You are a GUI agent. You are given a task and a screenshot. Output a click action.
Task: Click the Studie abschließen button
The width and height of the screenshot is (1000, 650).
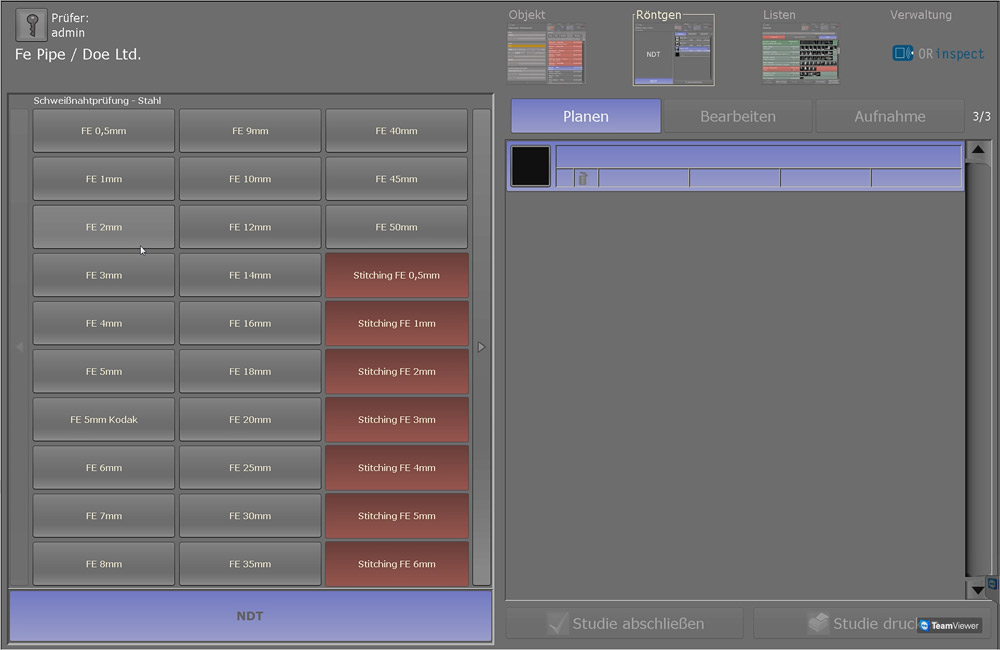625,623
